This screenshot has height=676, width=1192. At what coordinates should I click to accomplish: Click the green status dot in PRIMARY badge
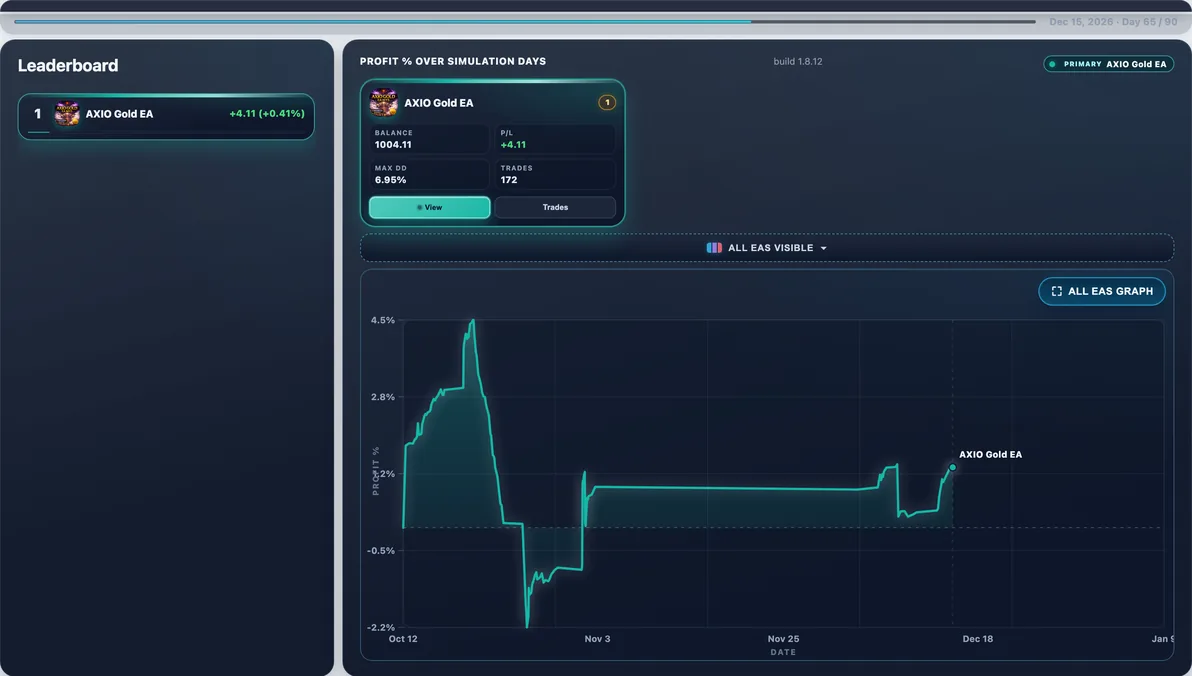pyautogui.click(x=1052, y=64)
